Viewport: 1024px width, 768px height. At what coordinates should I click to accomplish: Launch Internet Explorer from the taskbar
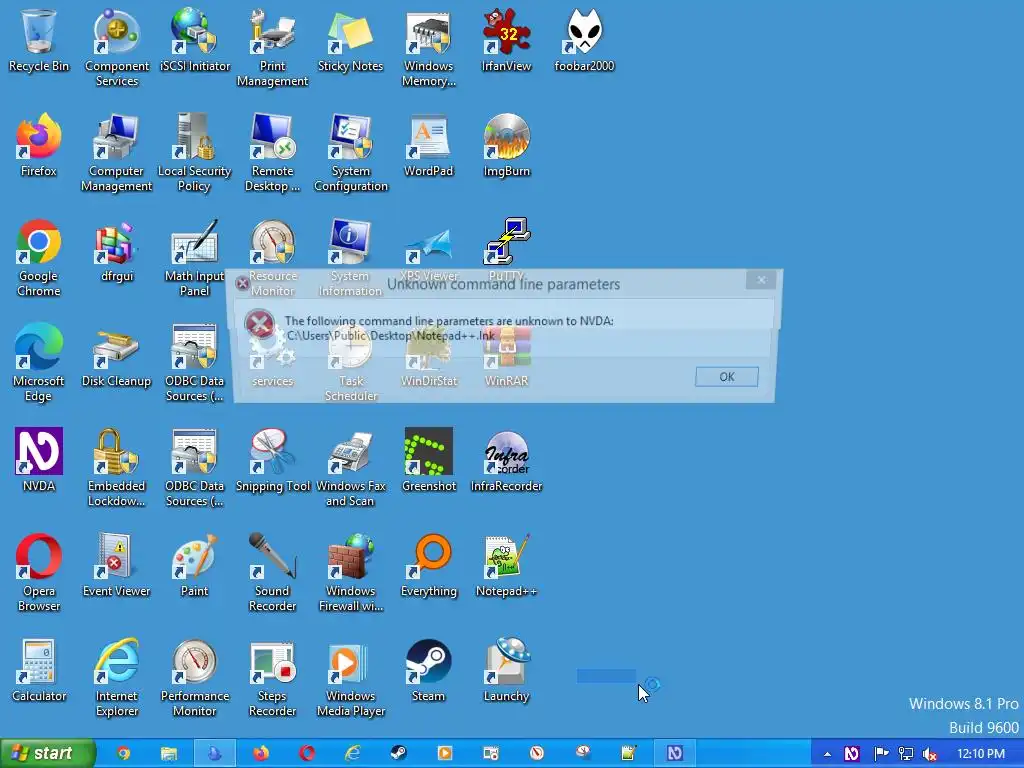click(x=353, y=754)
